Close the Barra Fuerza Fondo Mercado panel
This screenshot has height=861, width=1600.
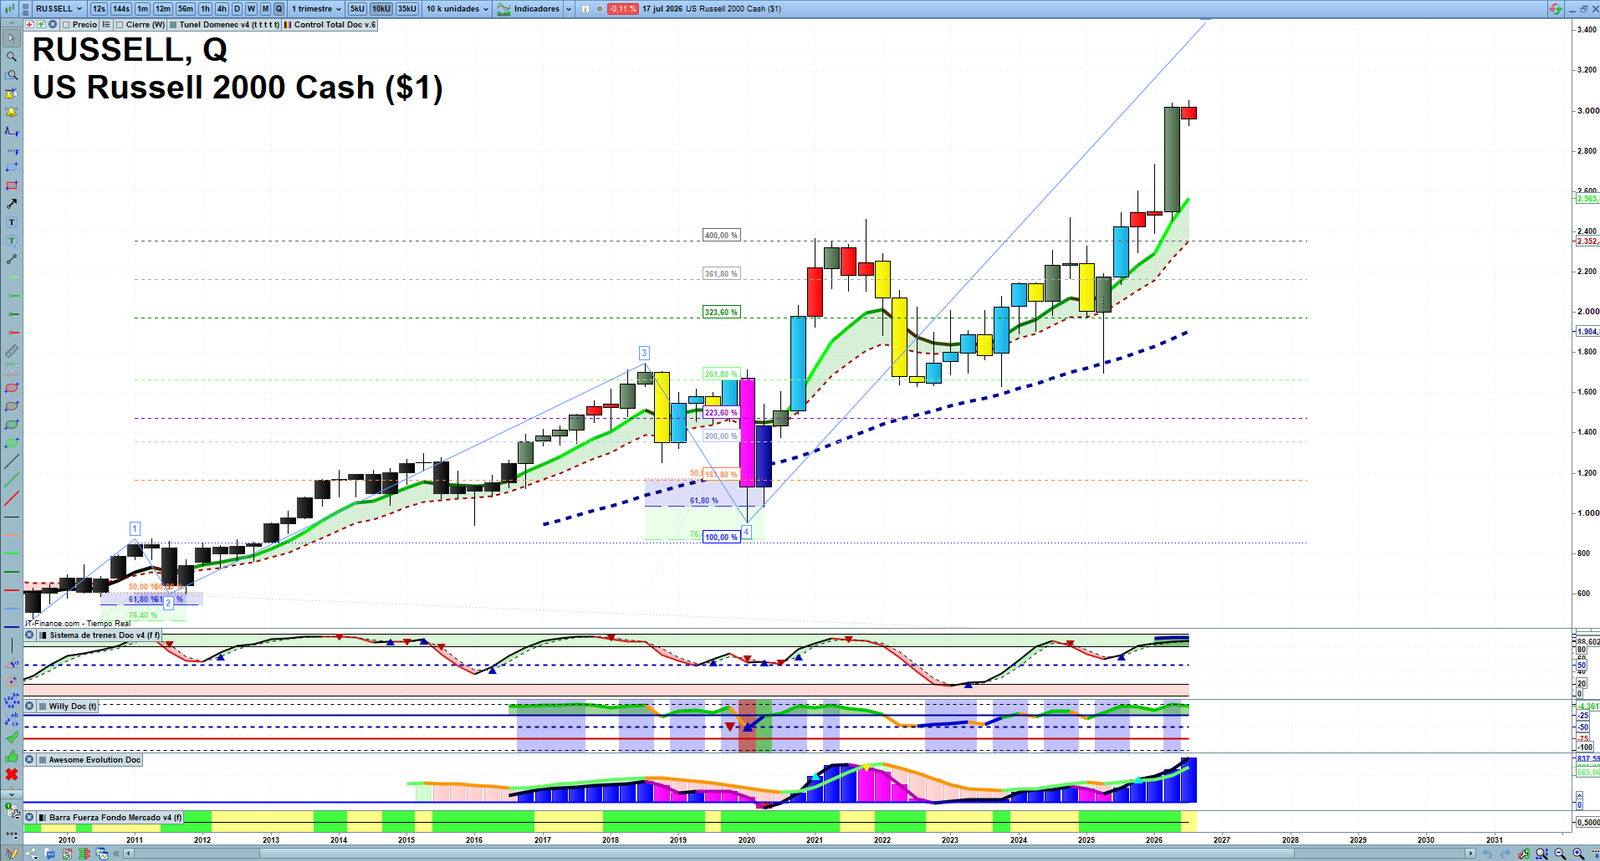point(30,817)
